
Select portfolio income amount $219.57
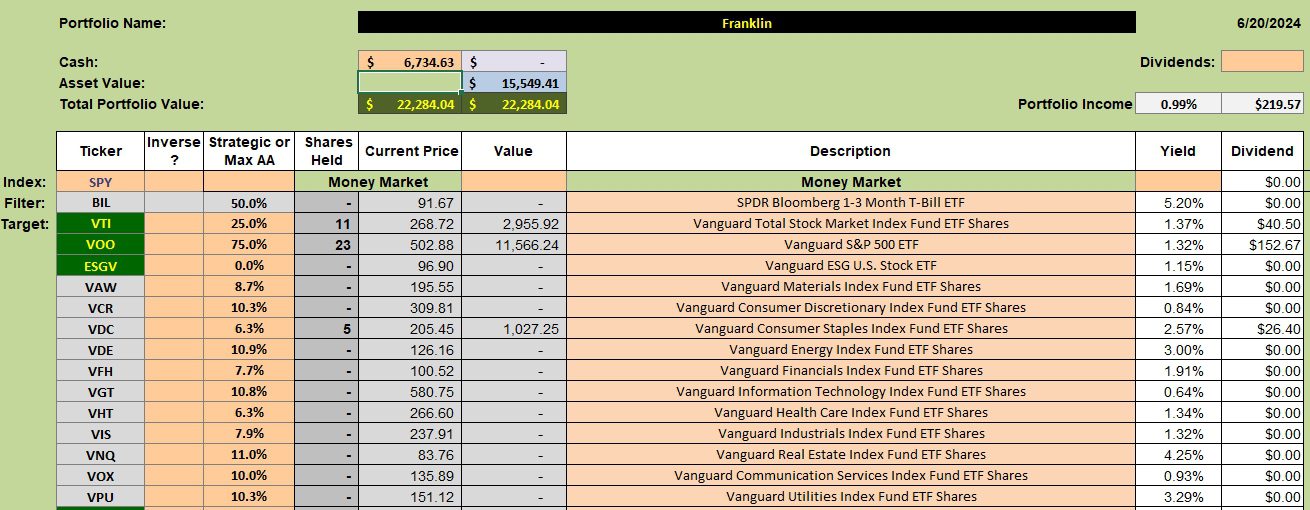point(1263,104)
